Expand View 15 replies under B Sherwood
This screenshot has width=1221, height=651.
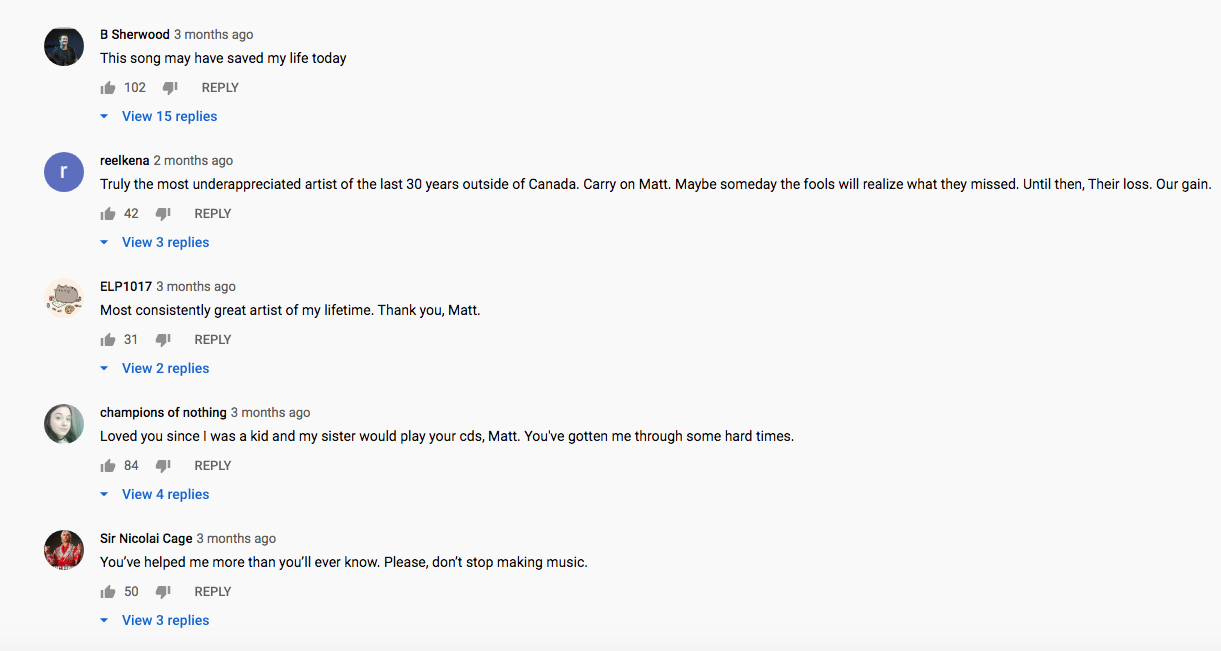pos(158,116)
